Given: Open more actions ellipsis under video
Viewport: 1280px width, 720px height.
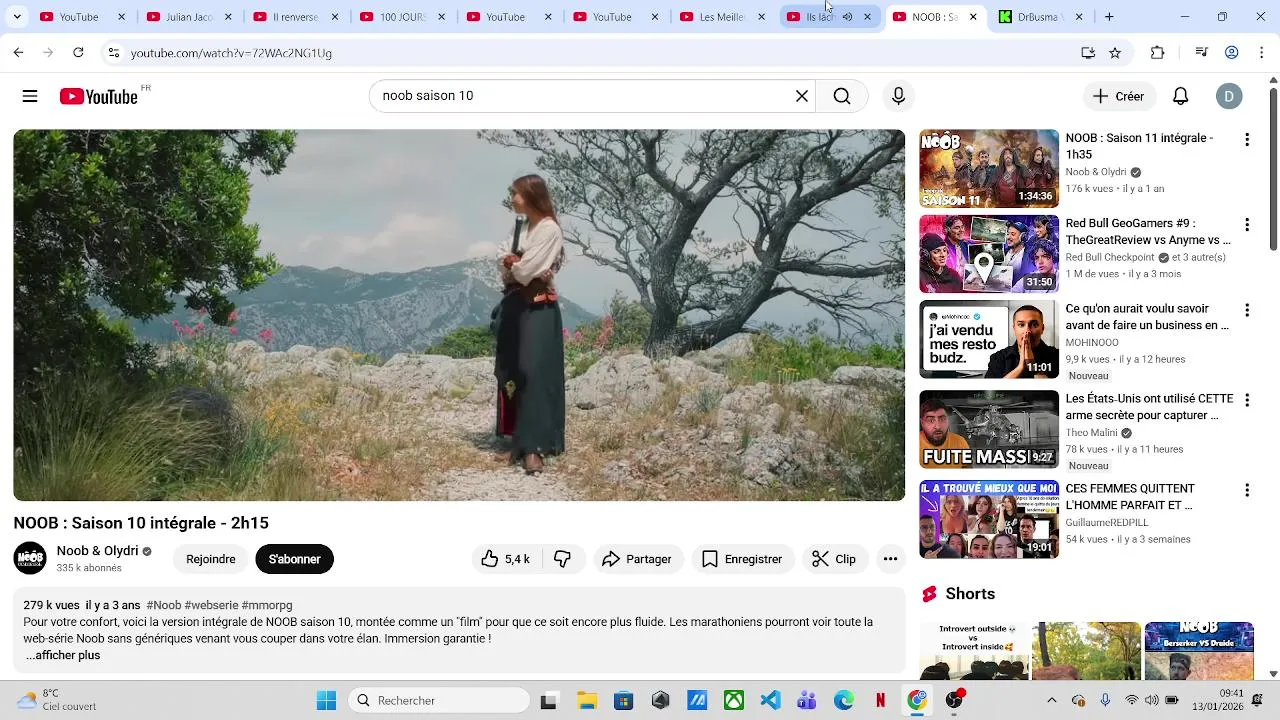Looking at the screenshot, I should [890, 559].
